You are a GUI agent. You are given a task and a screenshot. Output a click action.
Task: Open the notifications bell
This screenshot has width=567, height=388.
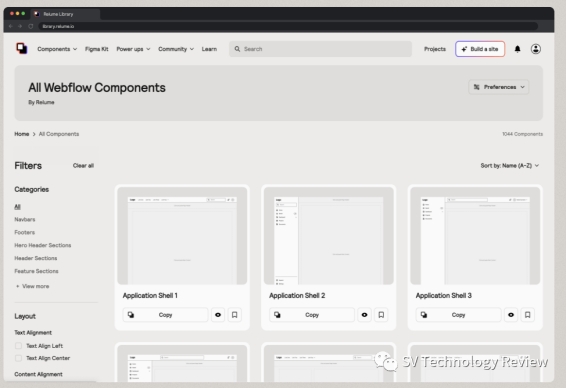tap(517, 49)
